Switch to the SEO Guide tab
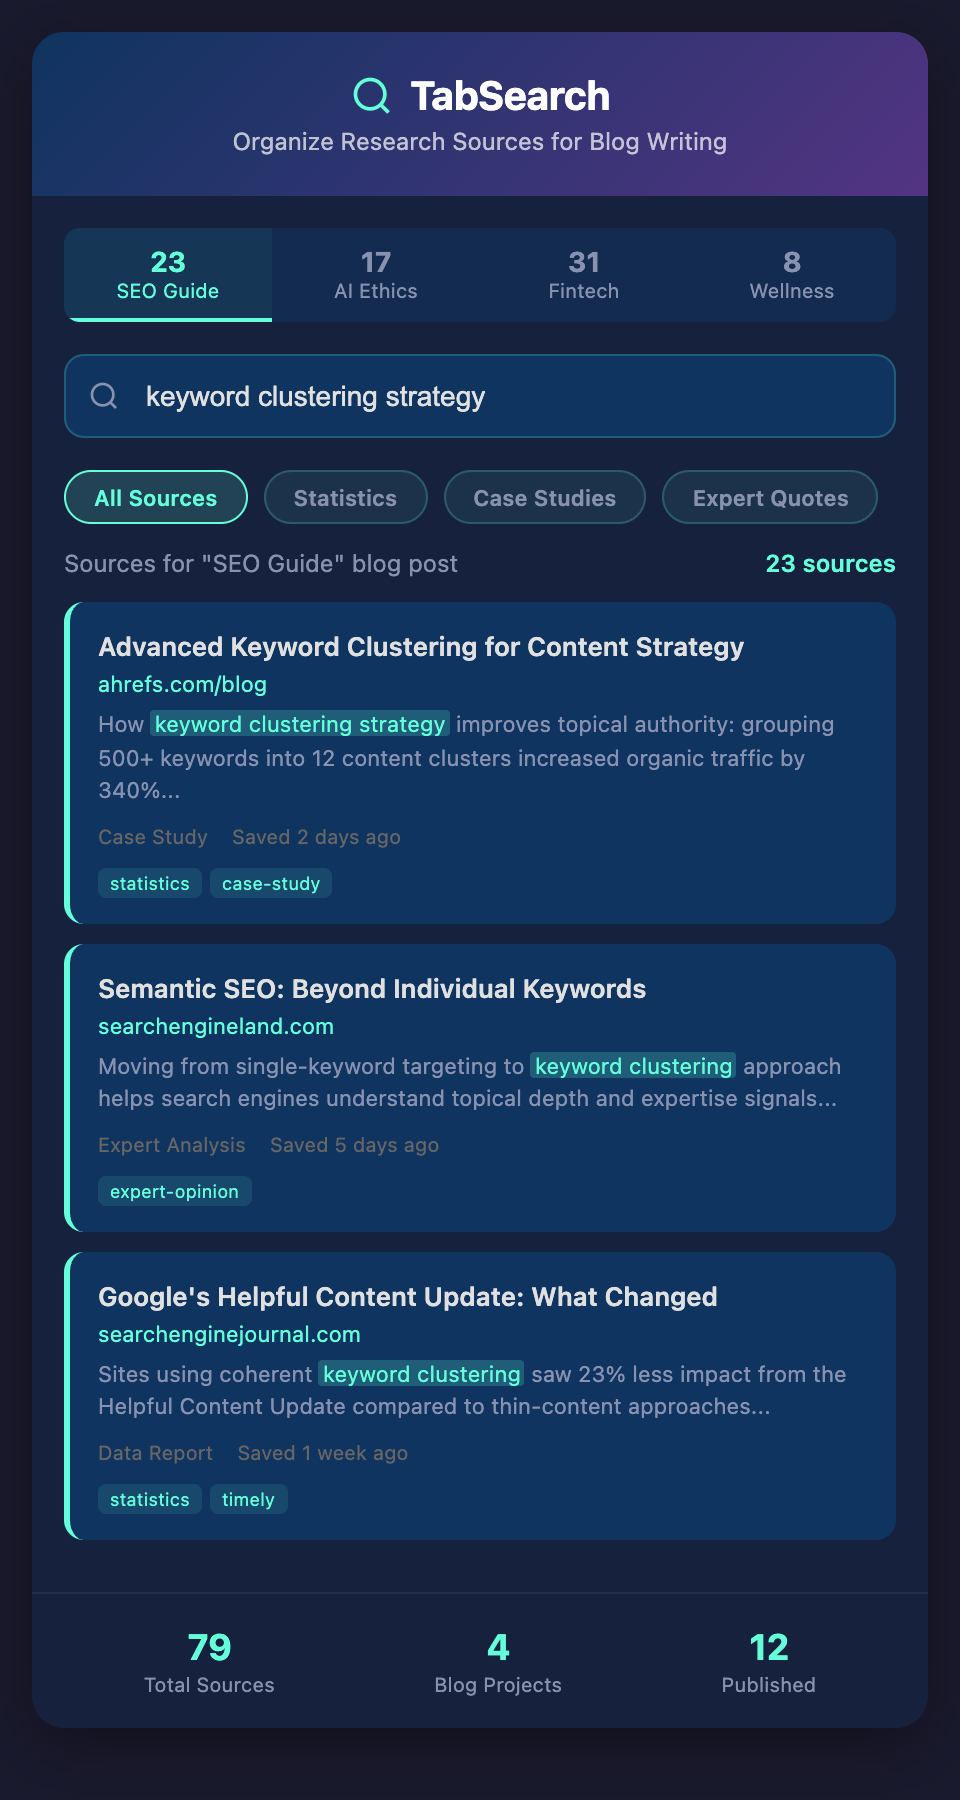Image resolution: width=960 pixels, height=1800 pixels. [168, 275]
